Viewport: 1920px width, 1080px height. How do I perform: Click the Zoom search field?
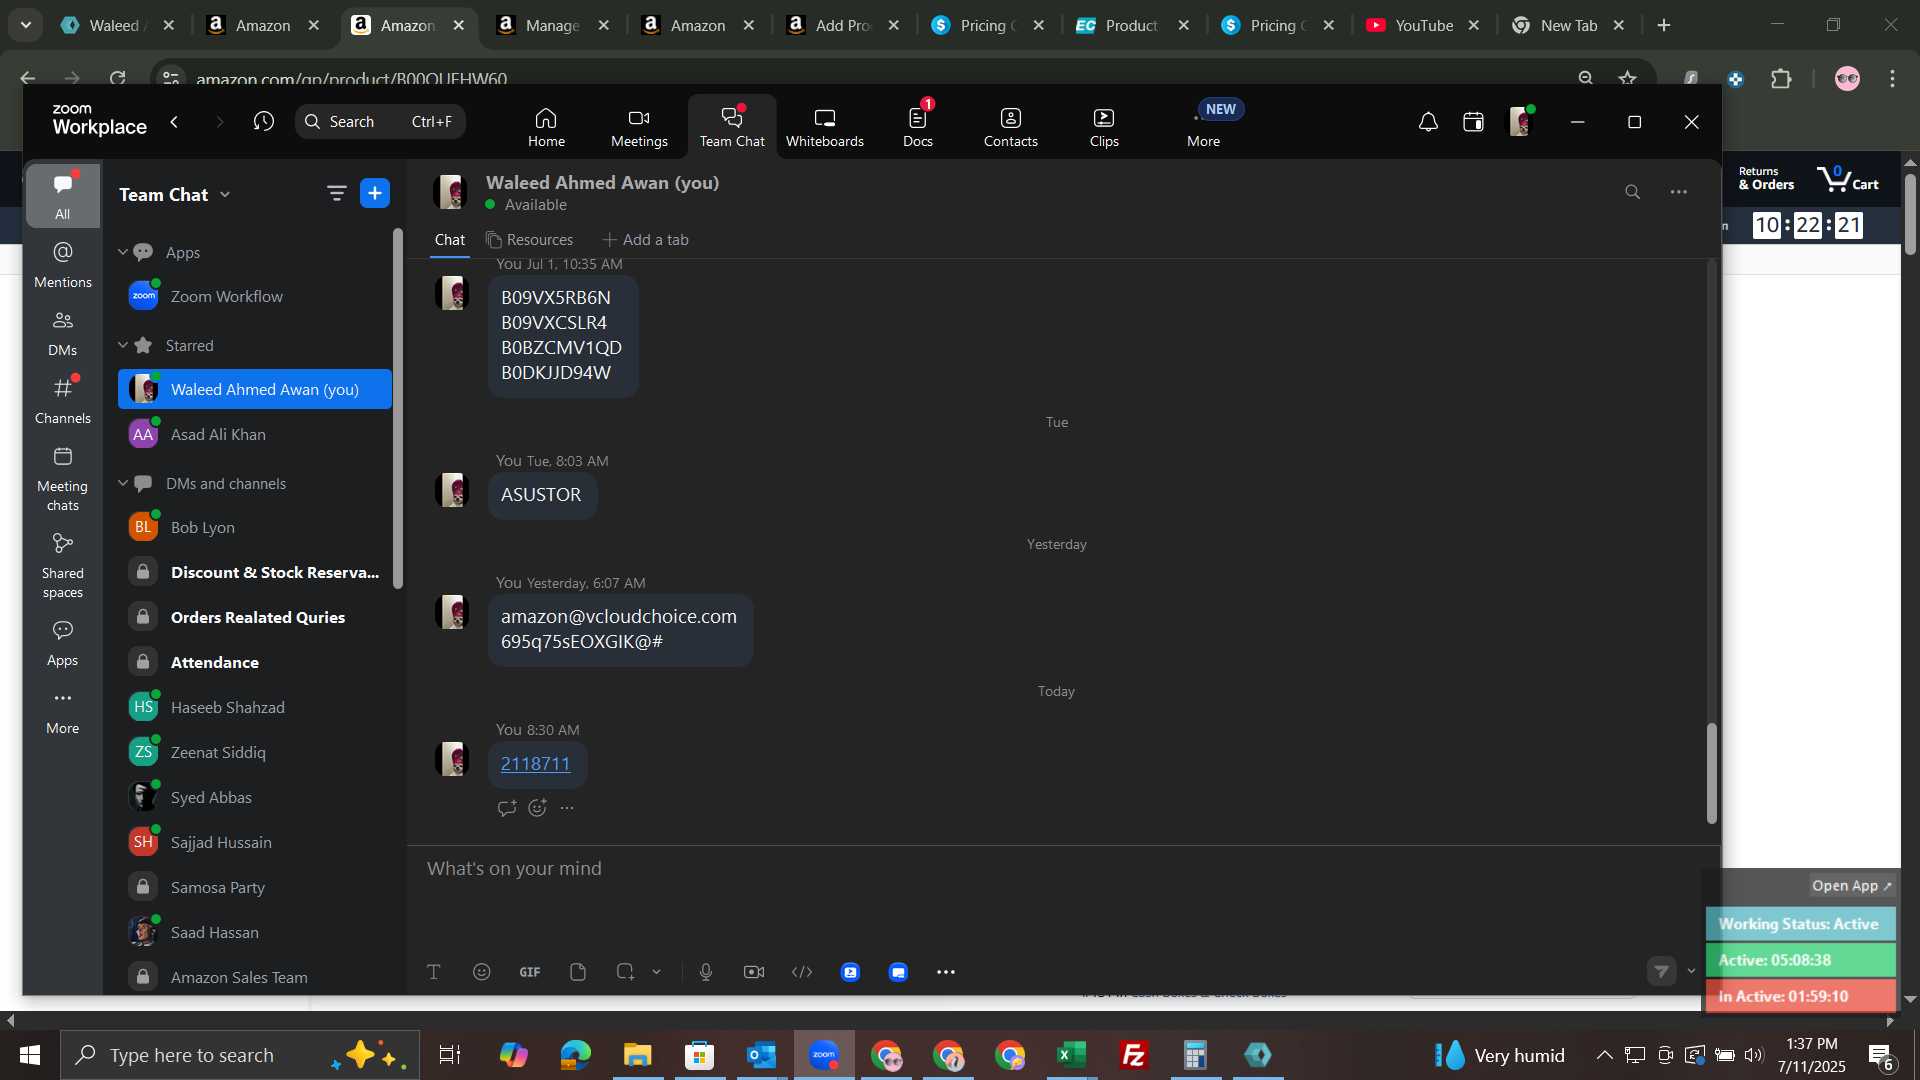(x=380, y=122)
